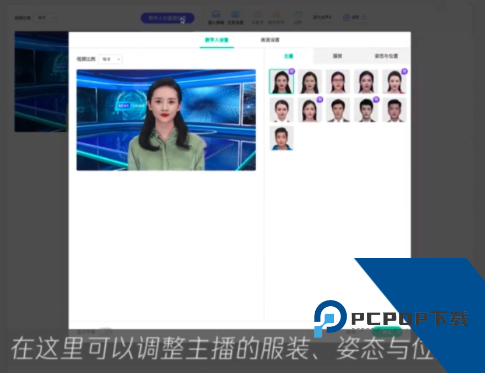
Task: Click the purple 数字人形象设置 button
Action: point(167,18)
